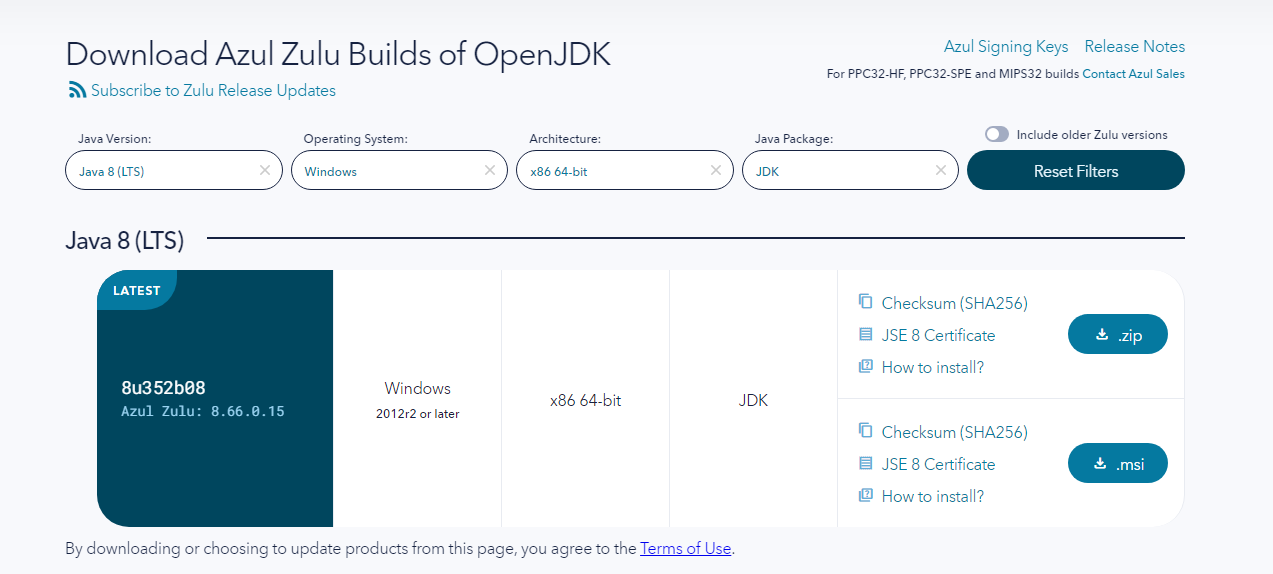Click certificate icon in the .msi row
This screenshot has height=574, width=1273.
click(866, 464)
